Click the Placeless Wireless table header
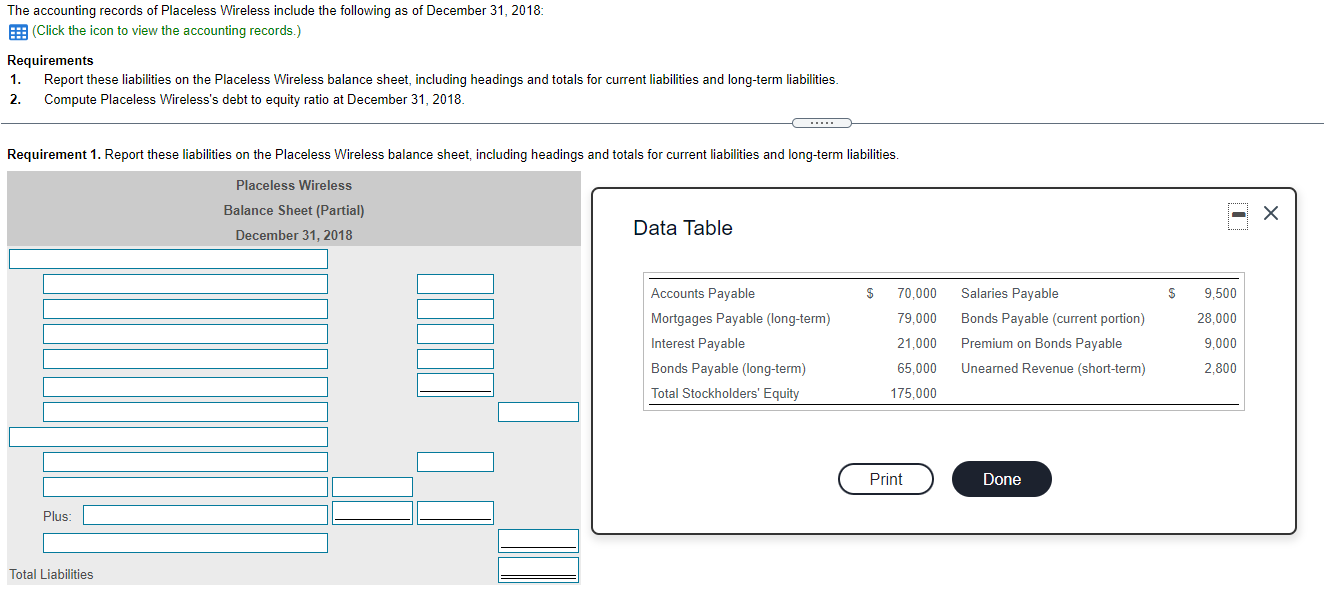 click(294, 185)
